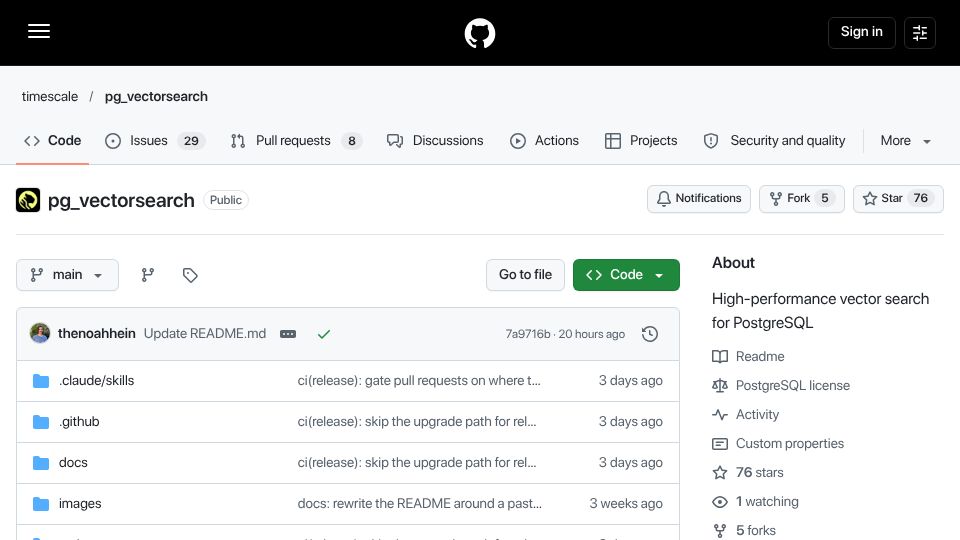Open the main branch selector dropdown
960x540 pixels.
pos(67,275)
